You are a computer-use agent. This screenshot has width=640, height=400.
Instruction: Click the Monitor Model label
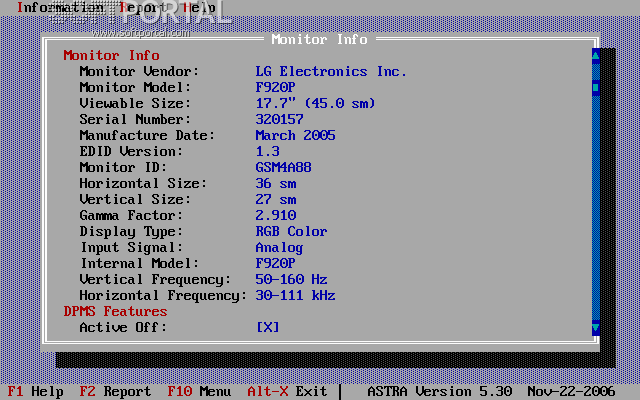click(135, 87)
